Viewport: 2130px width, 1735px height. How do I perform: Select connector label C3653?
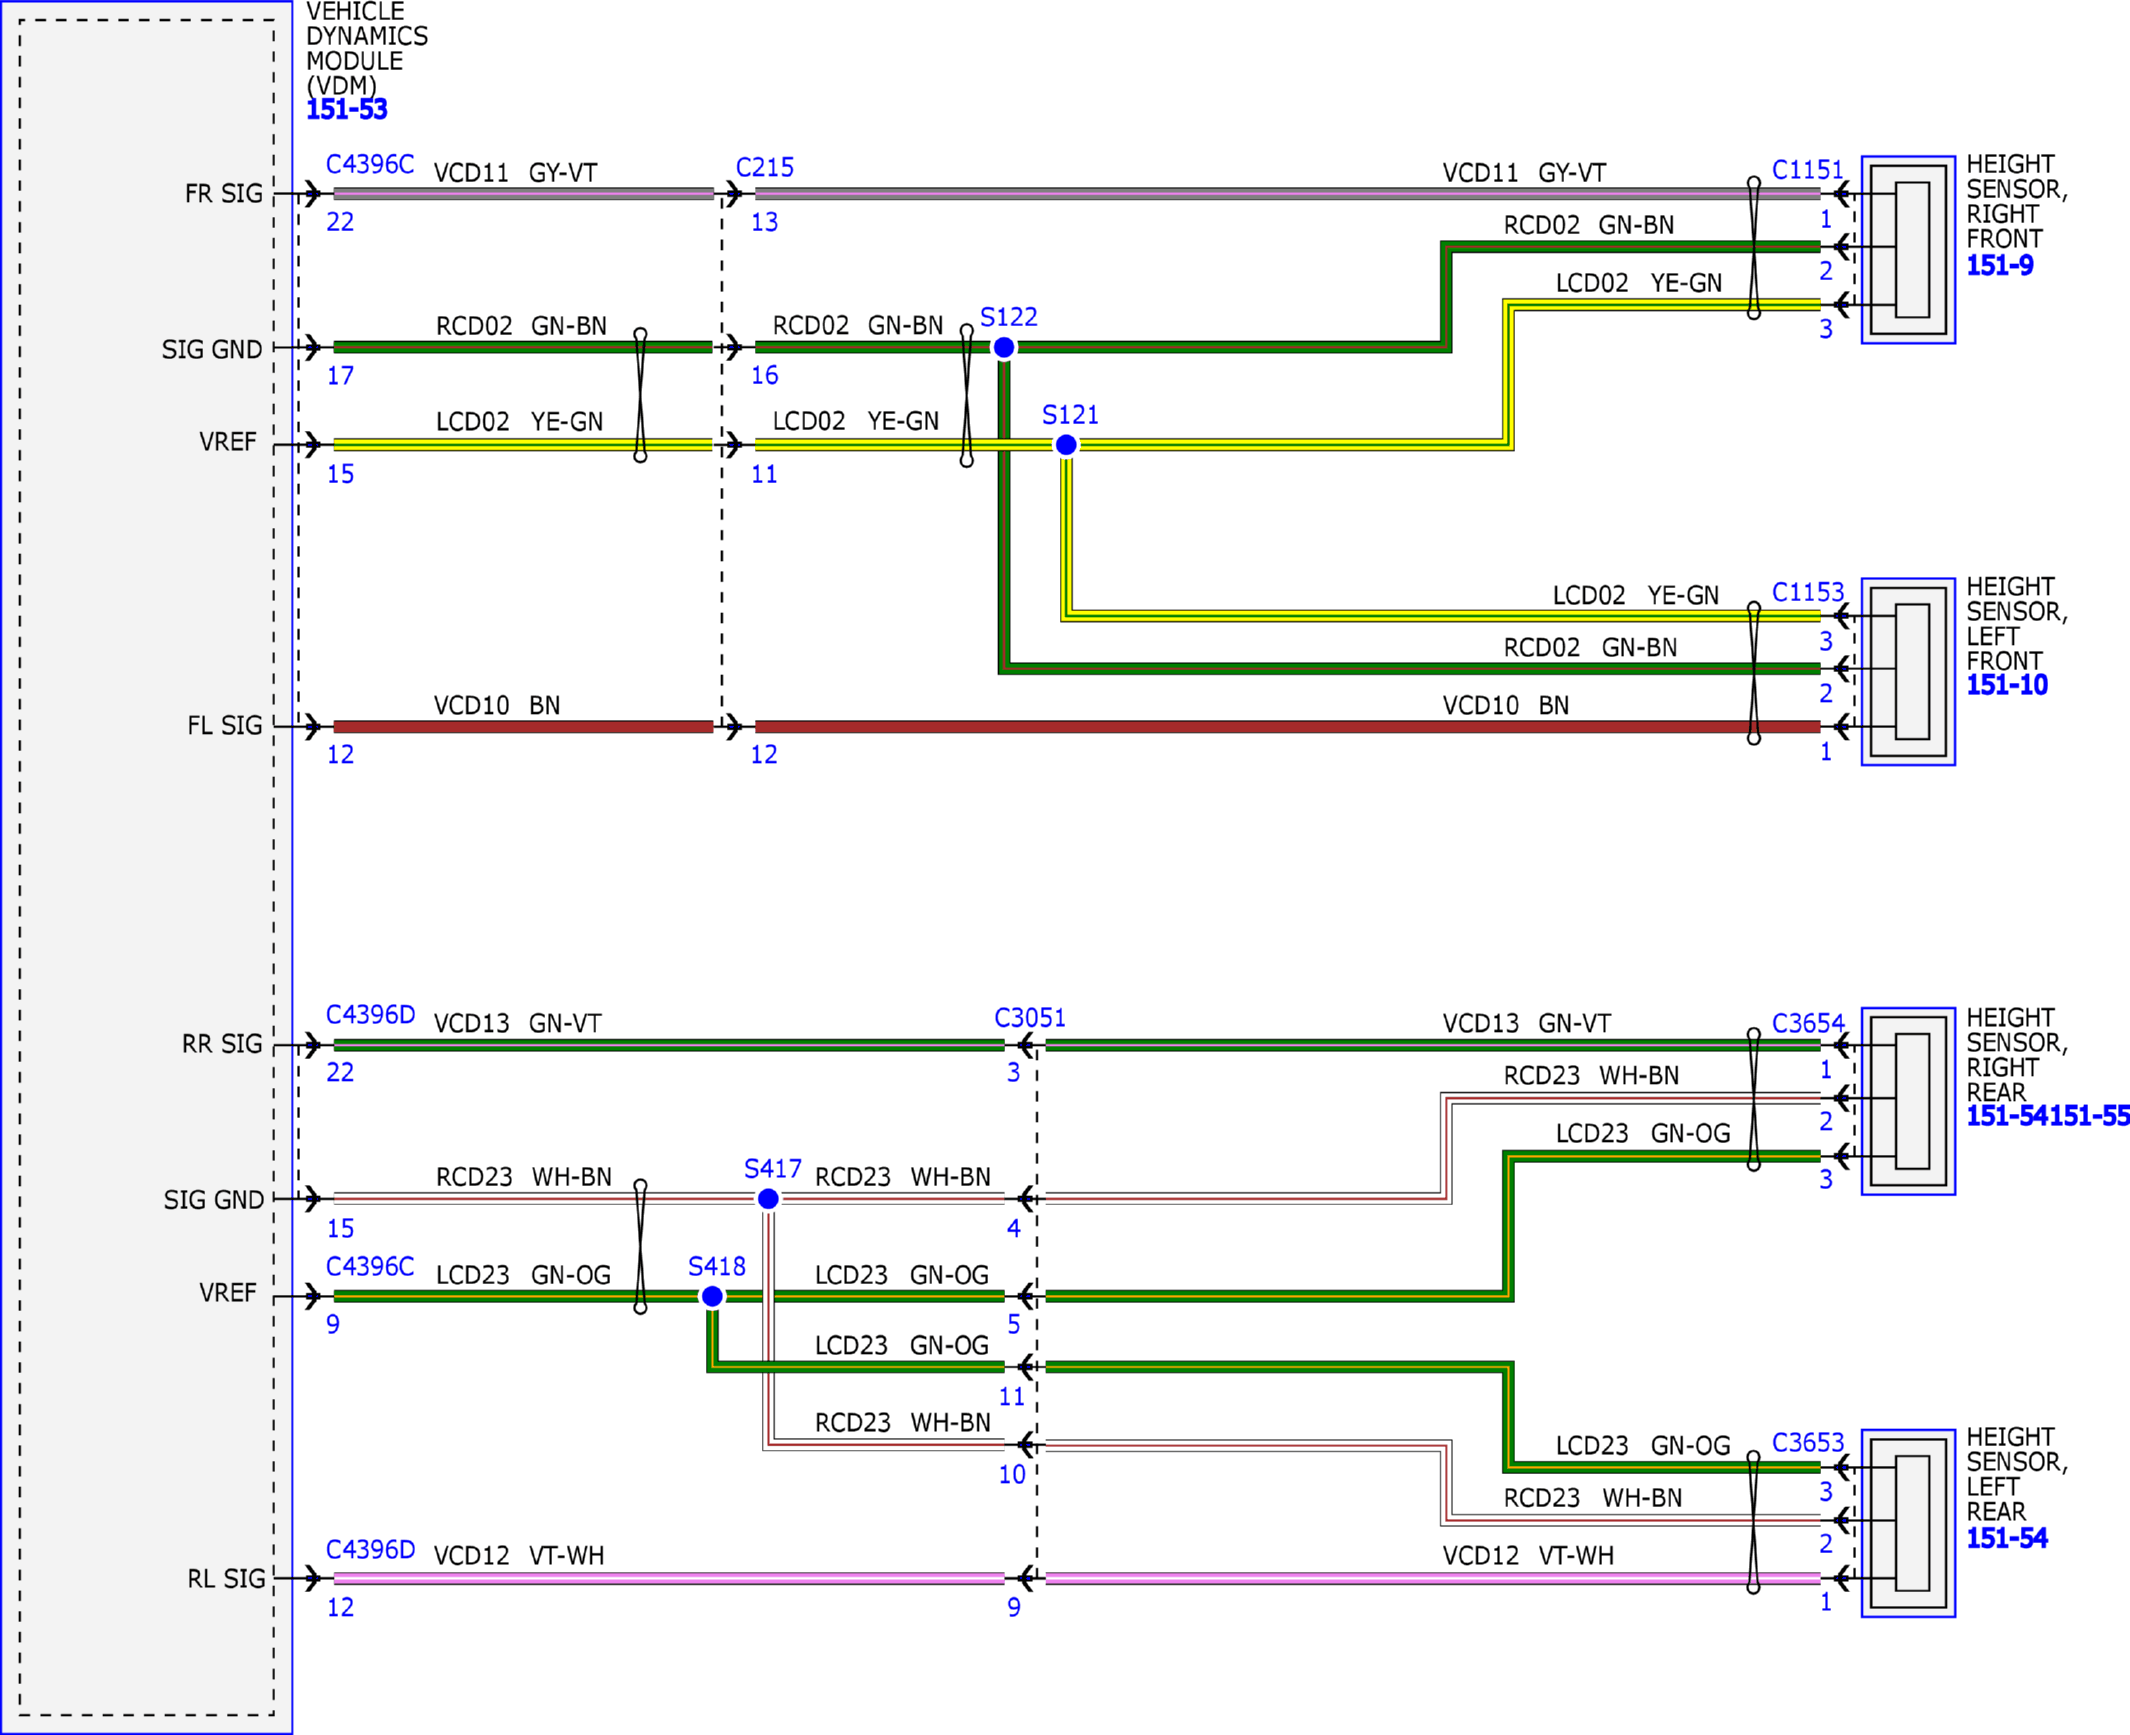click(x=1808, y=1443)
